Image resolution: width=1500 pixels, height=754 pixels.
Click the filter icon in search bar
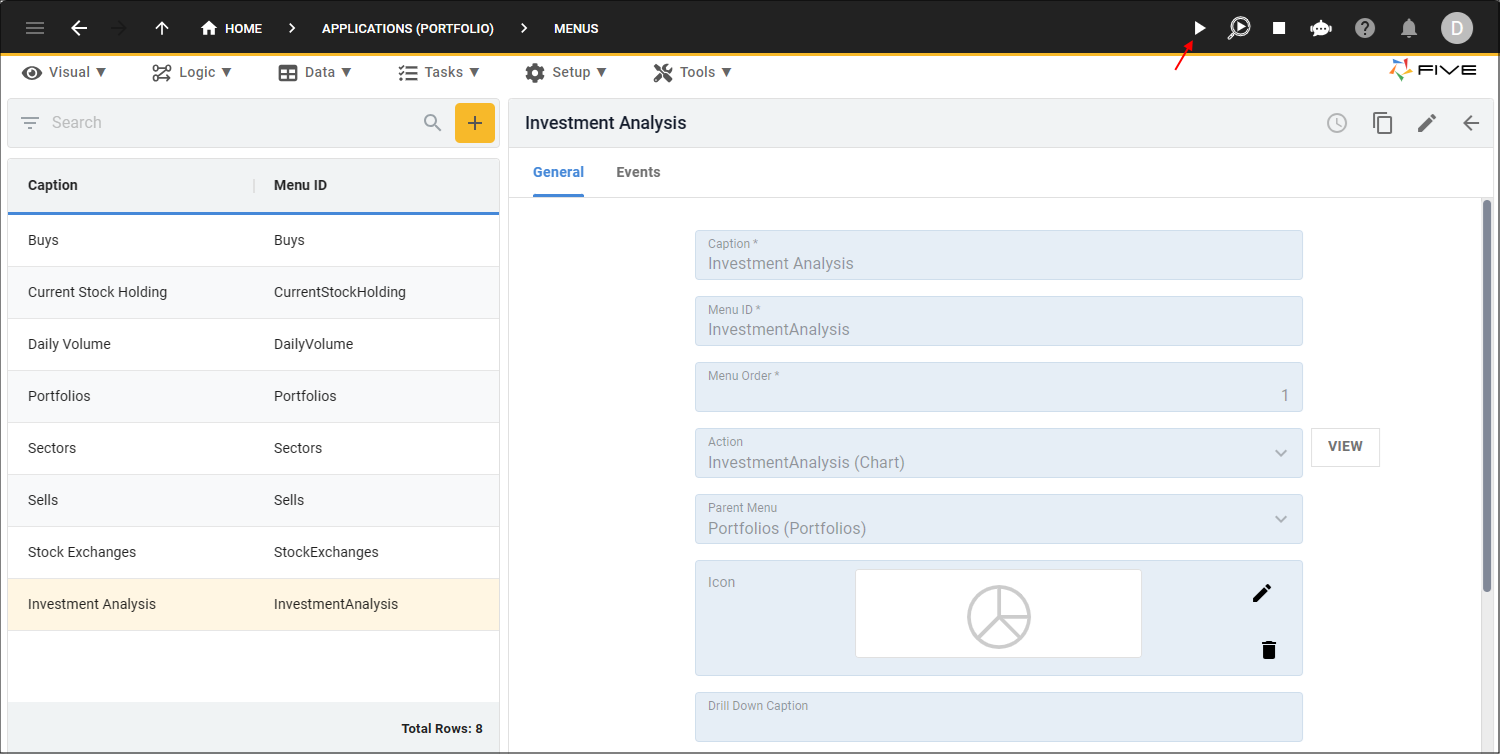[x=30, y=122]
